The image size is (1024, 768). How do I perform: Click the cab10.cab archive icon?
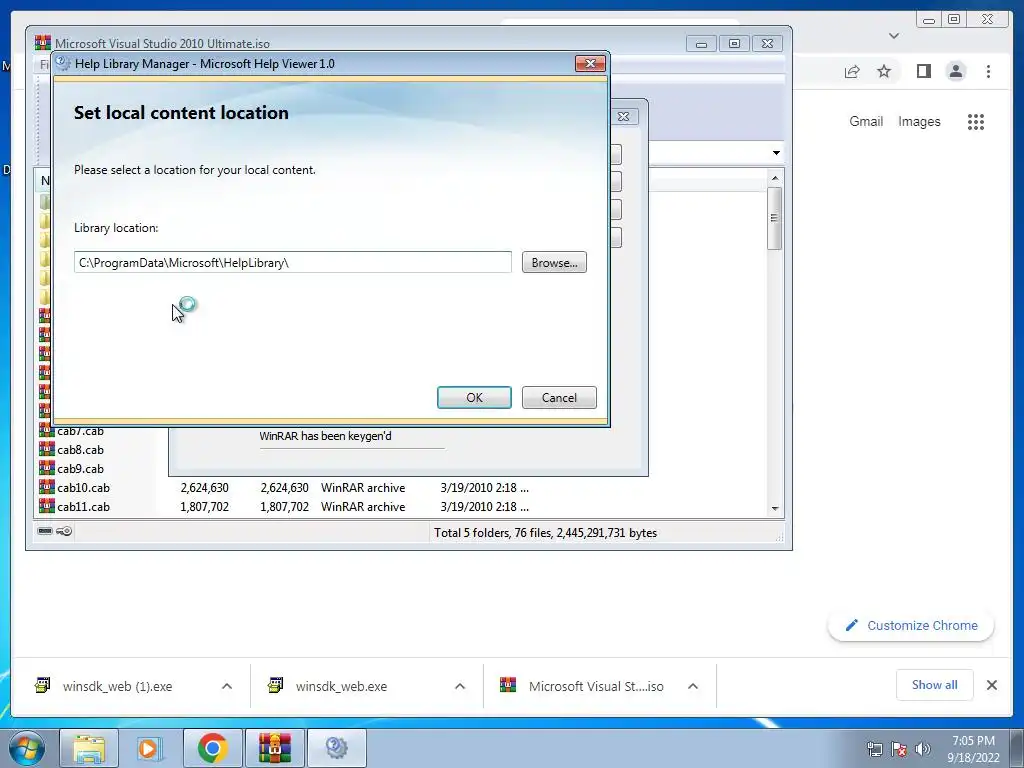(x=46, y=487)
